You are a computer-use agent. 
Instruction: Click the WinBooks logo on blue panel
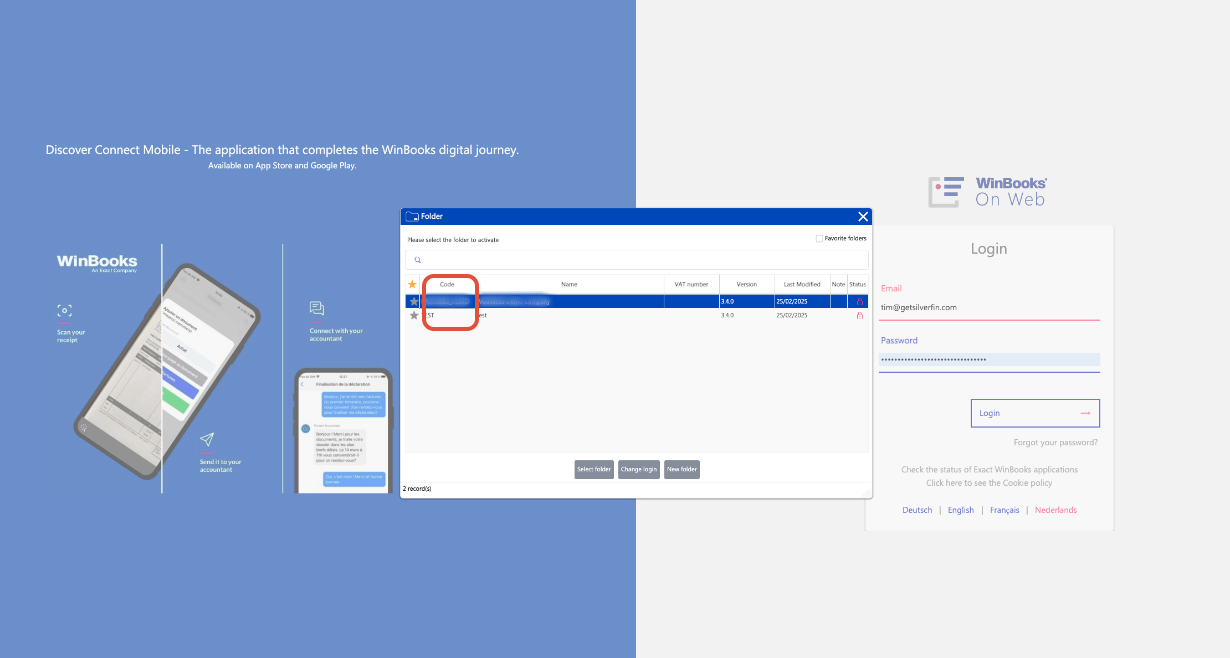(97, 263)
